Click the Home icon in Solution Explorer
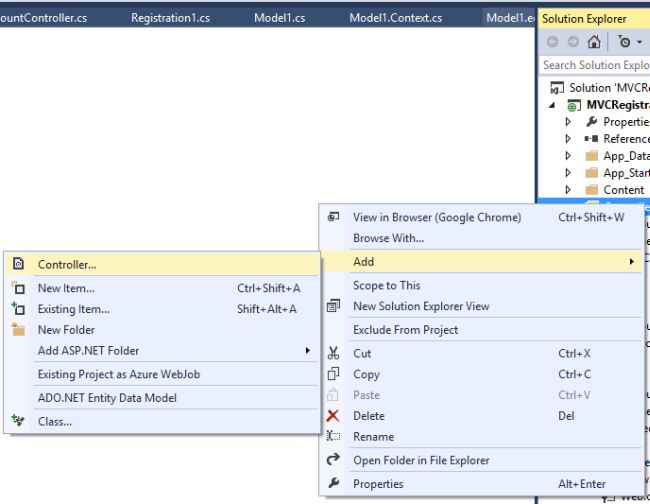Screen dimensions: 650x504 [x=594, y=42]
